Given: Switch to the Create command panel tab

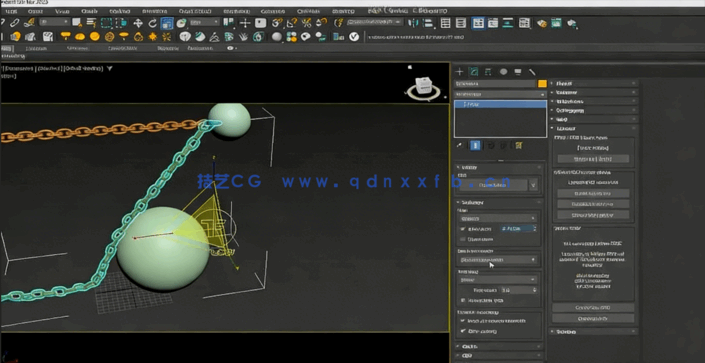Looking at the screenshot, I should (459, 72).
